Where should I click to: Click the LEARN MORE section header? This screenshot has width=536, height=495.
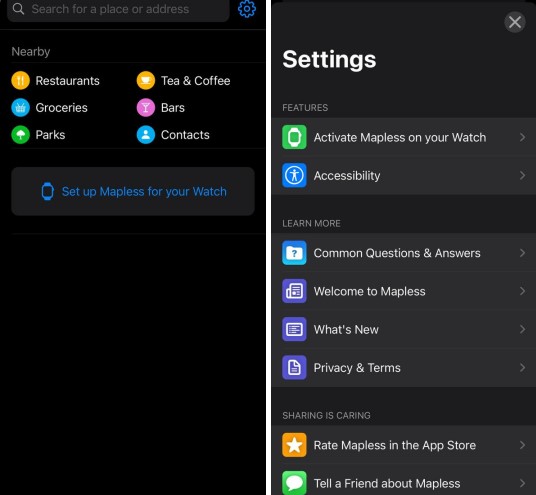(x=311, y=223)
